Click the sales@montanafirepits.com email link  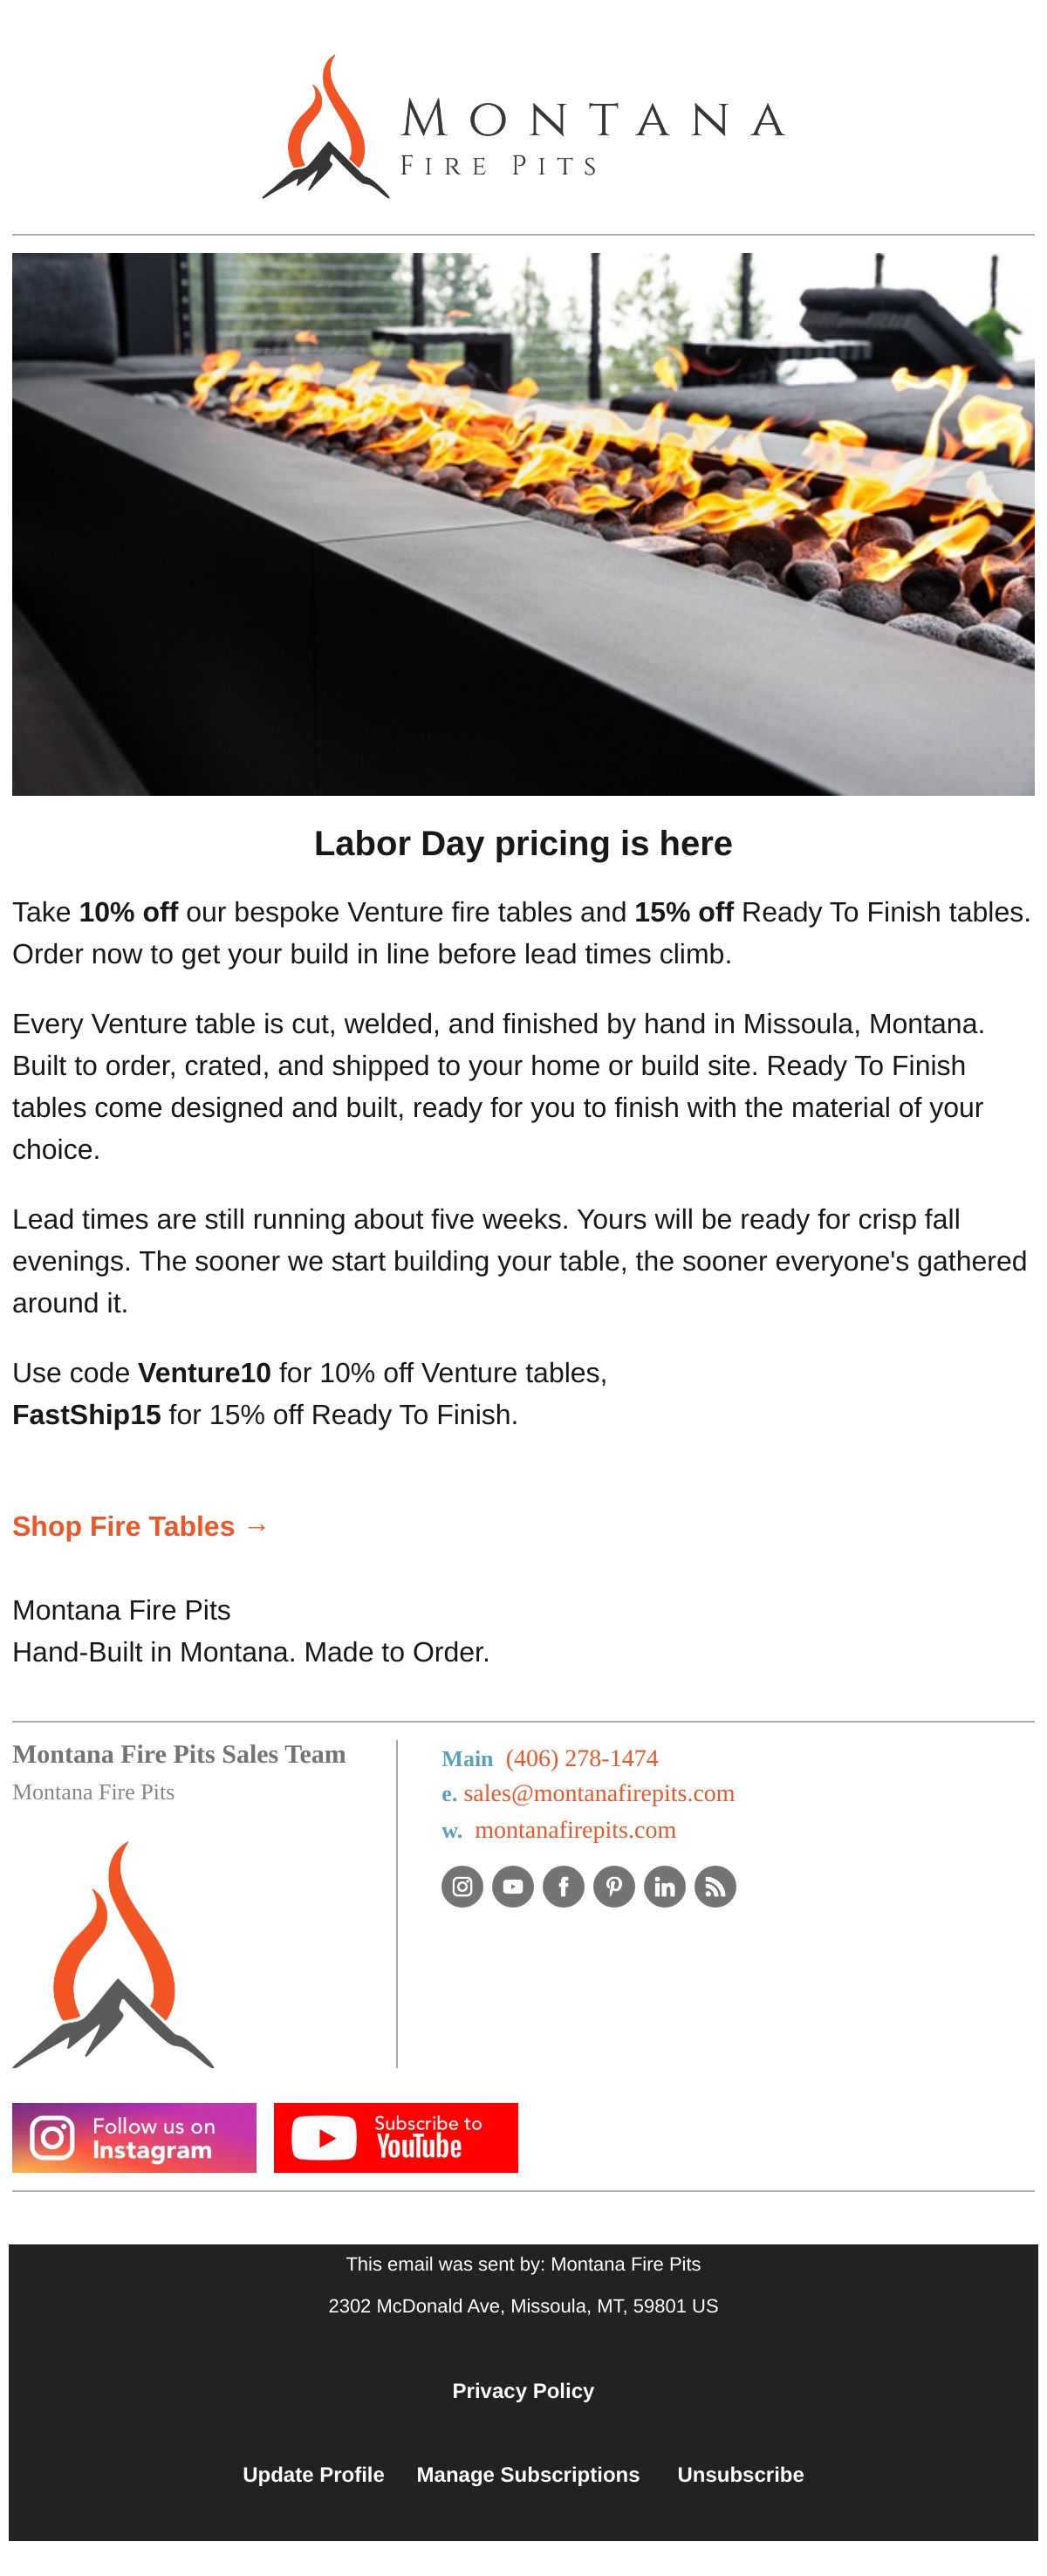tap(599, 1793)
